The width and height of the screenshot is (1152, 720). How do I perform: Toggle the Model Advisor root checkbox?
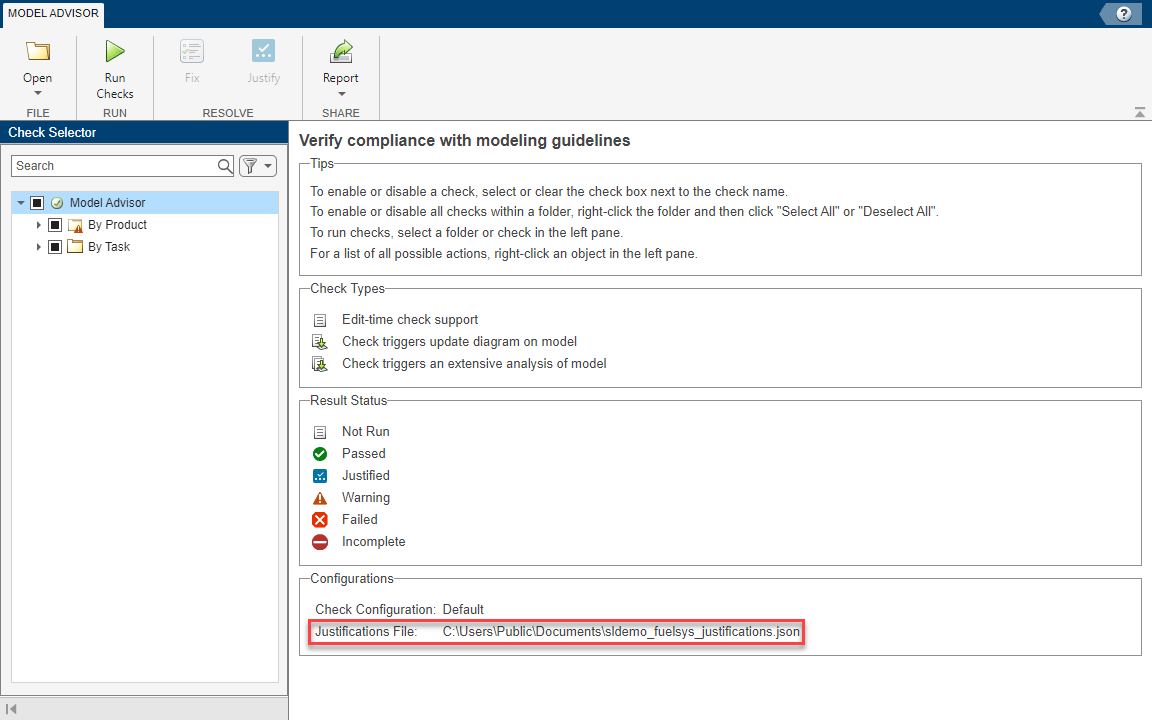(37, 203)
